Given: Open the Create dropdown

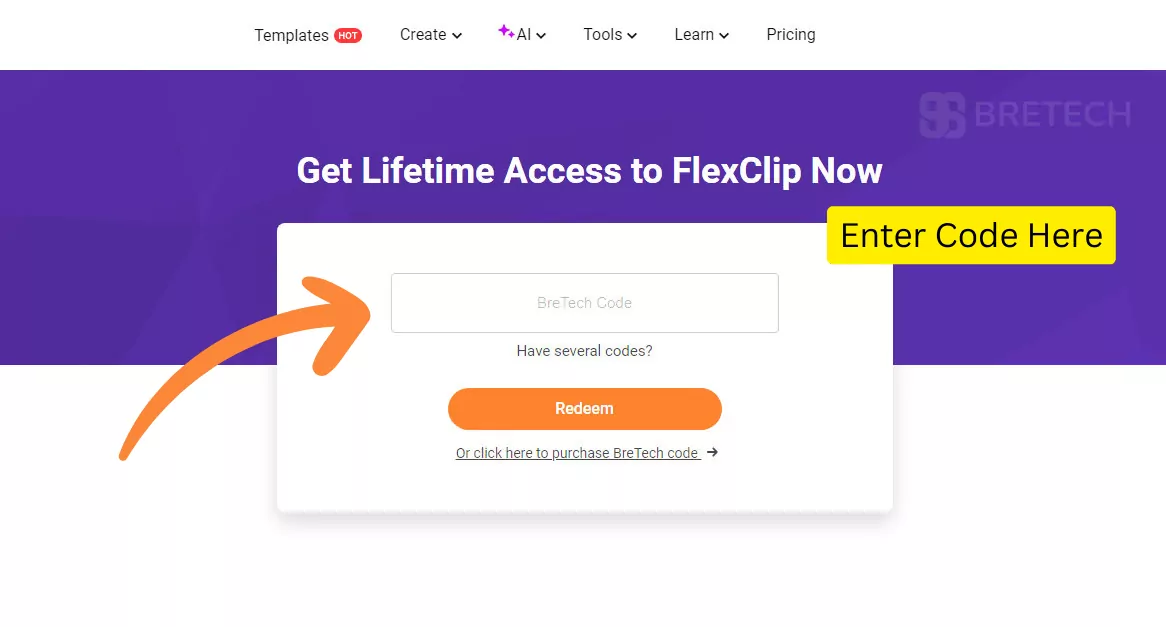Looking at the screenshot, I should point(423,34).
